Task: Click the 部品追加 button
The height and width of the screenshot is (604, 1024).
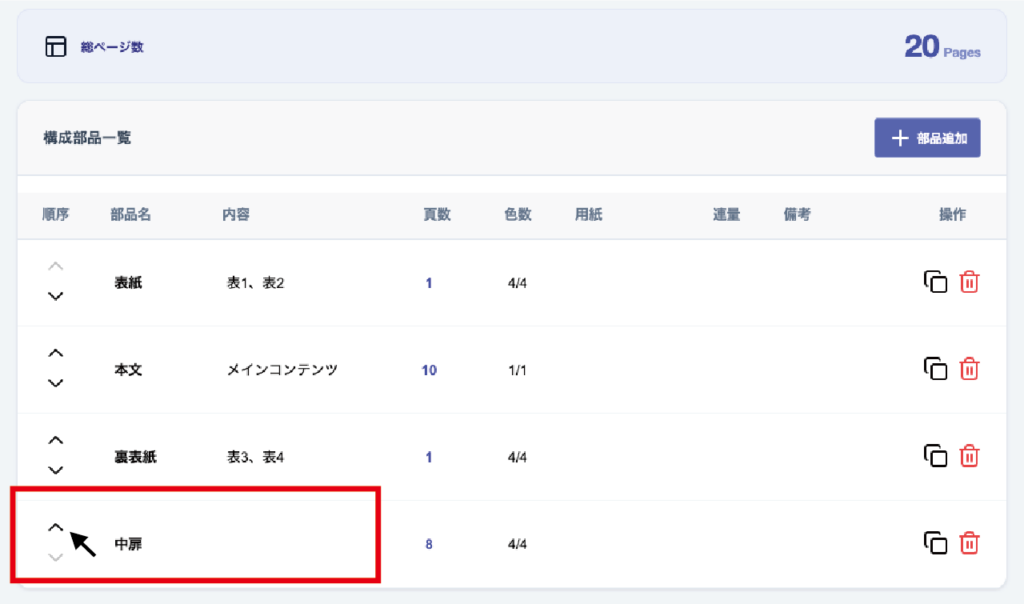Action: [927, 138]
